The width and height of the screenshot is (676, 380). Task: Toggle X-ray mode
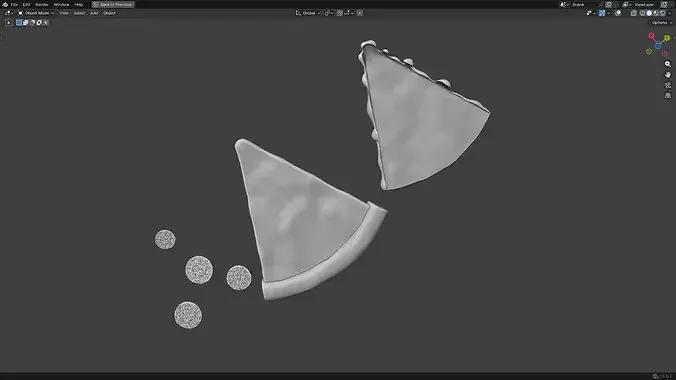(634, 13)
